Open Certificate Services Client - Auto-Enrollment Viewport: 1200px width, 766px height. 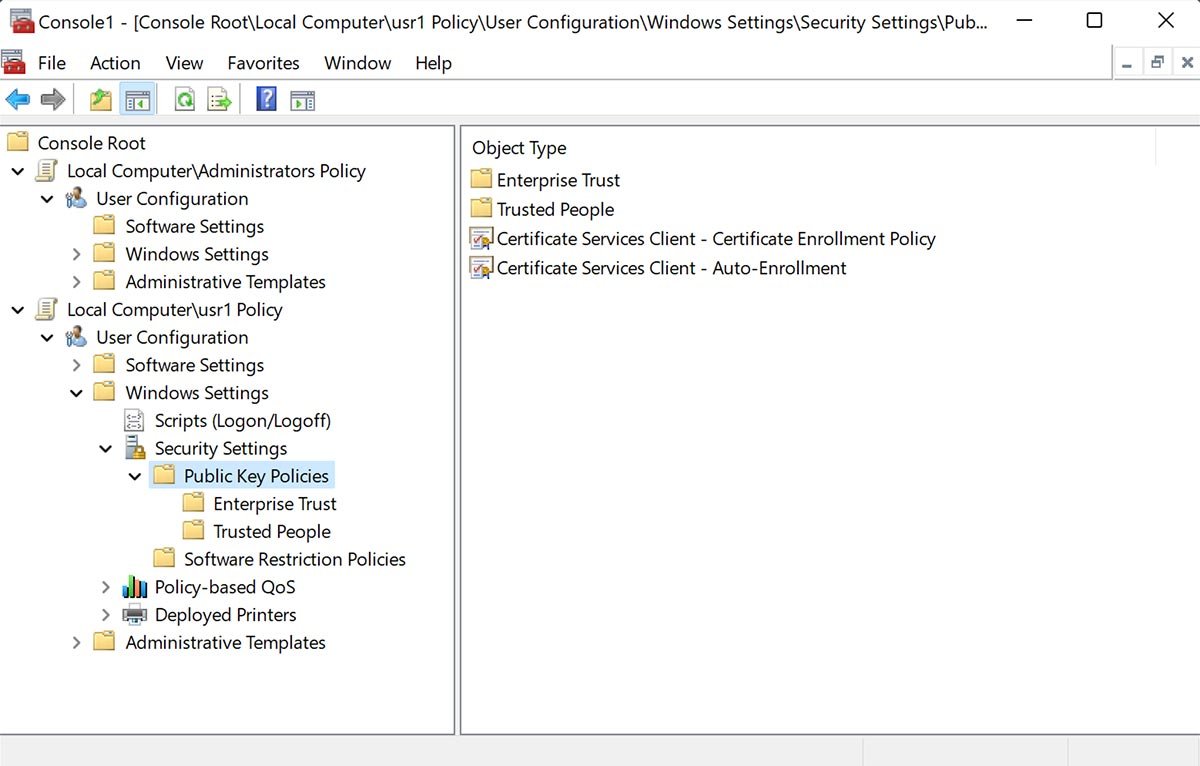click(x=671, y=268)
